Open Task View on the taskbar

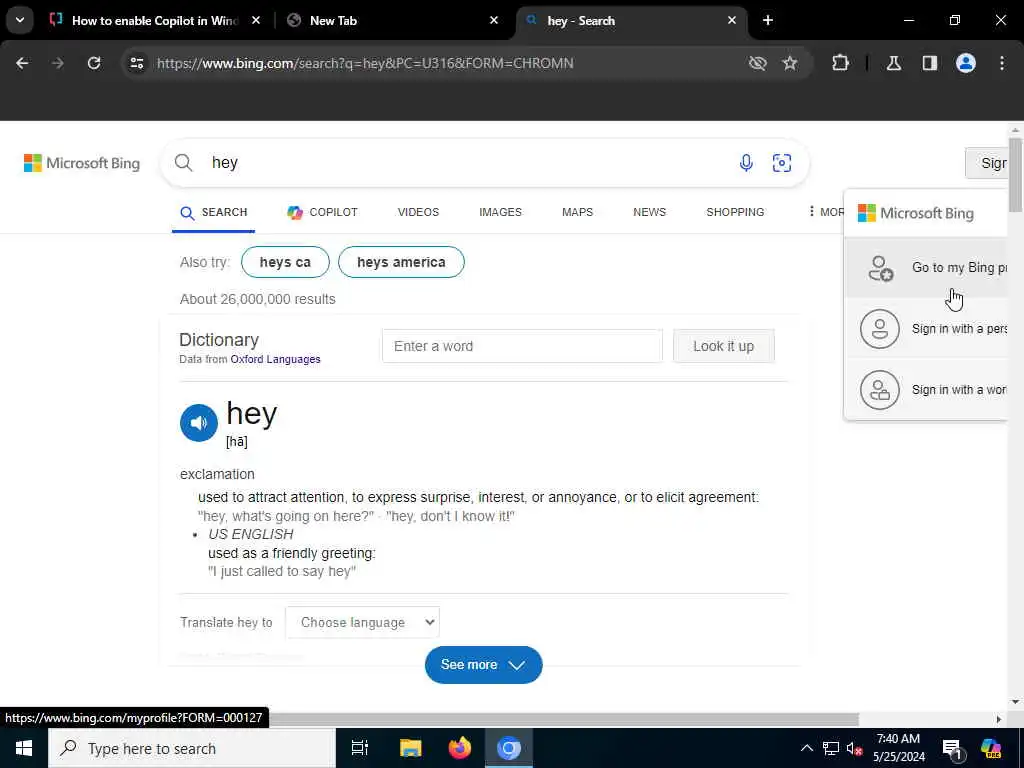pos(360,748)
